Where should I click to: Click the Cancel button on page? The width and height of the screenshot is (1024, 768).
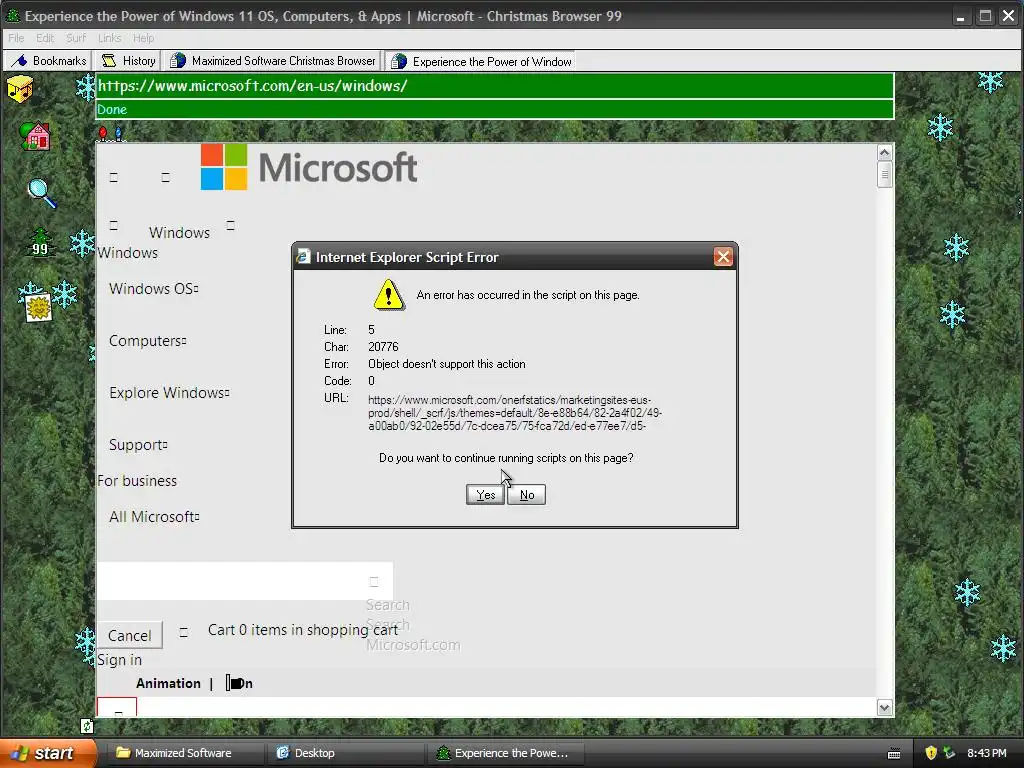pos(129,635)
